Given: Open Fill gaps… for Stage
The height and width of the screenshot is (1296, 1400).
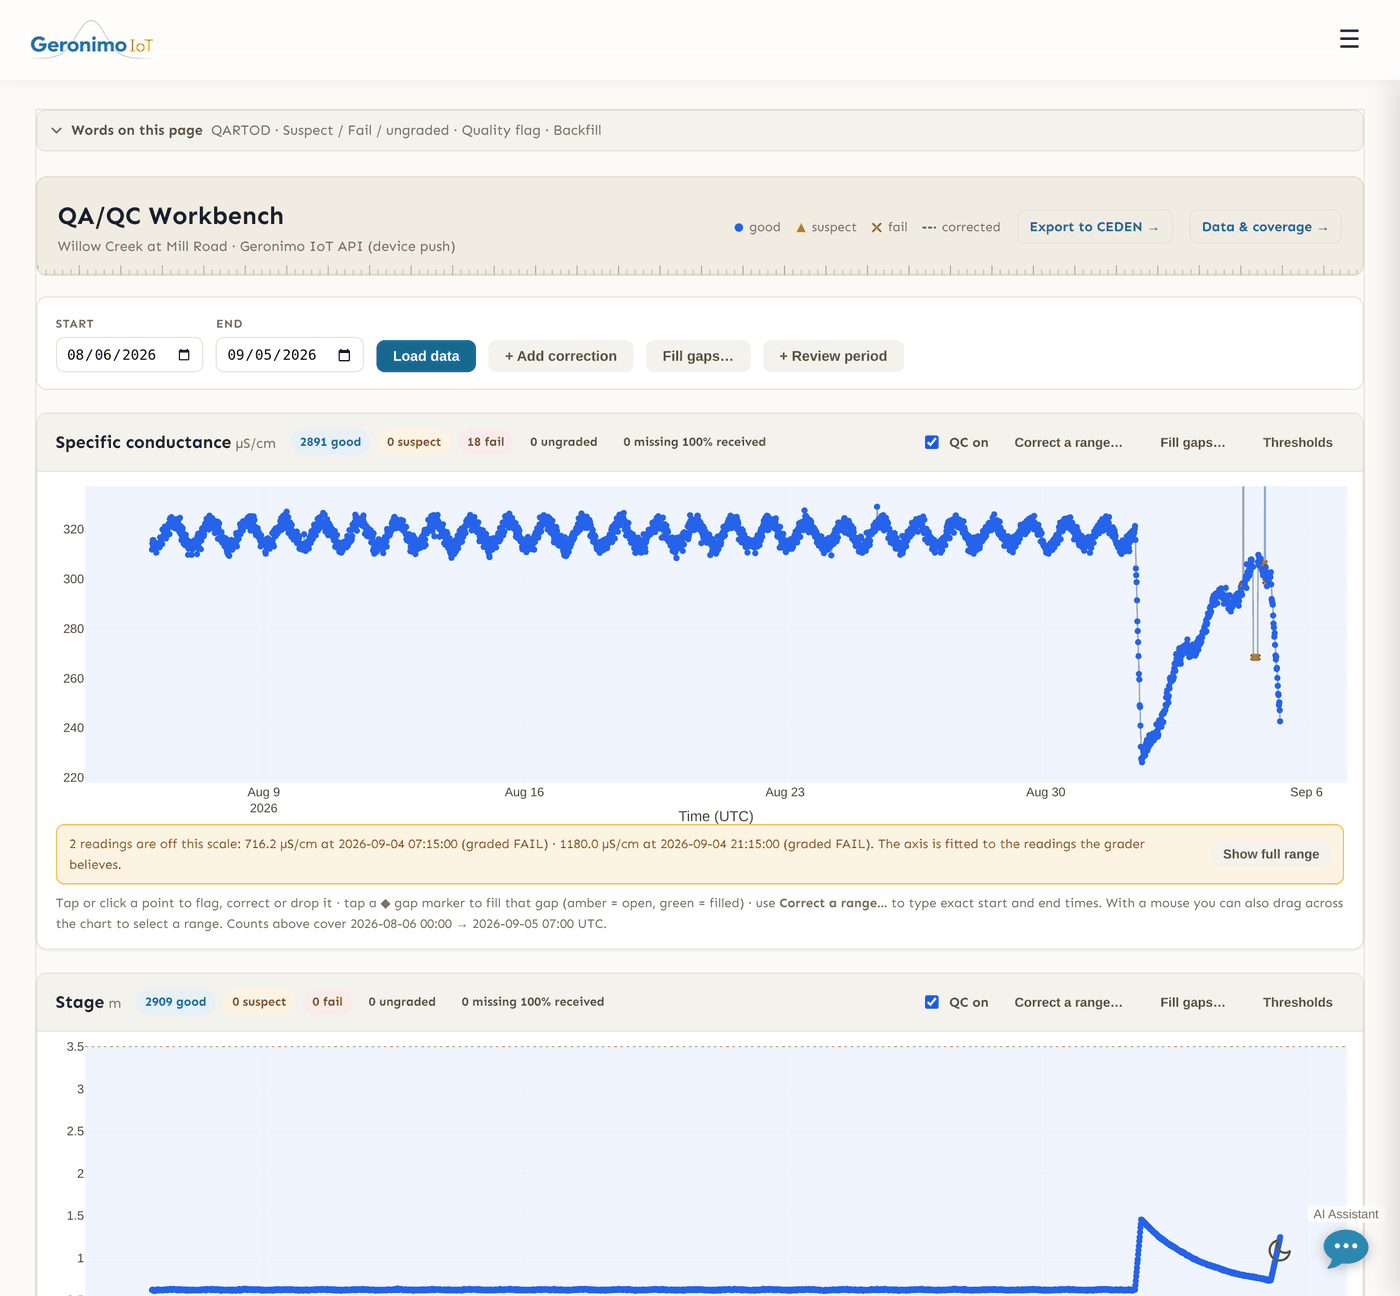Looking at the screenshot, I should click(x=1192, y=1002).
